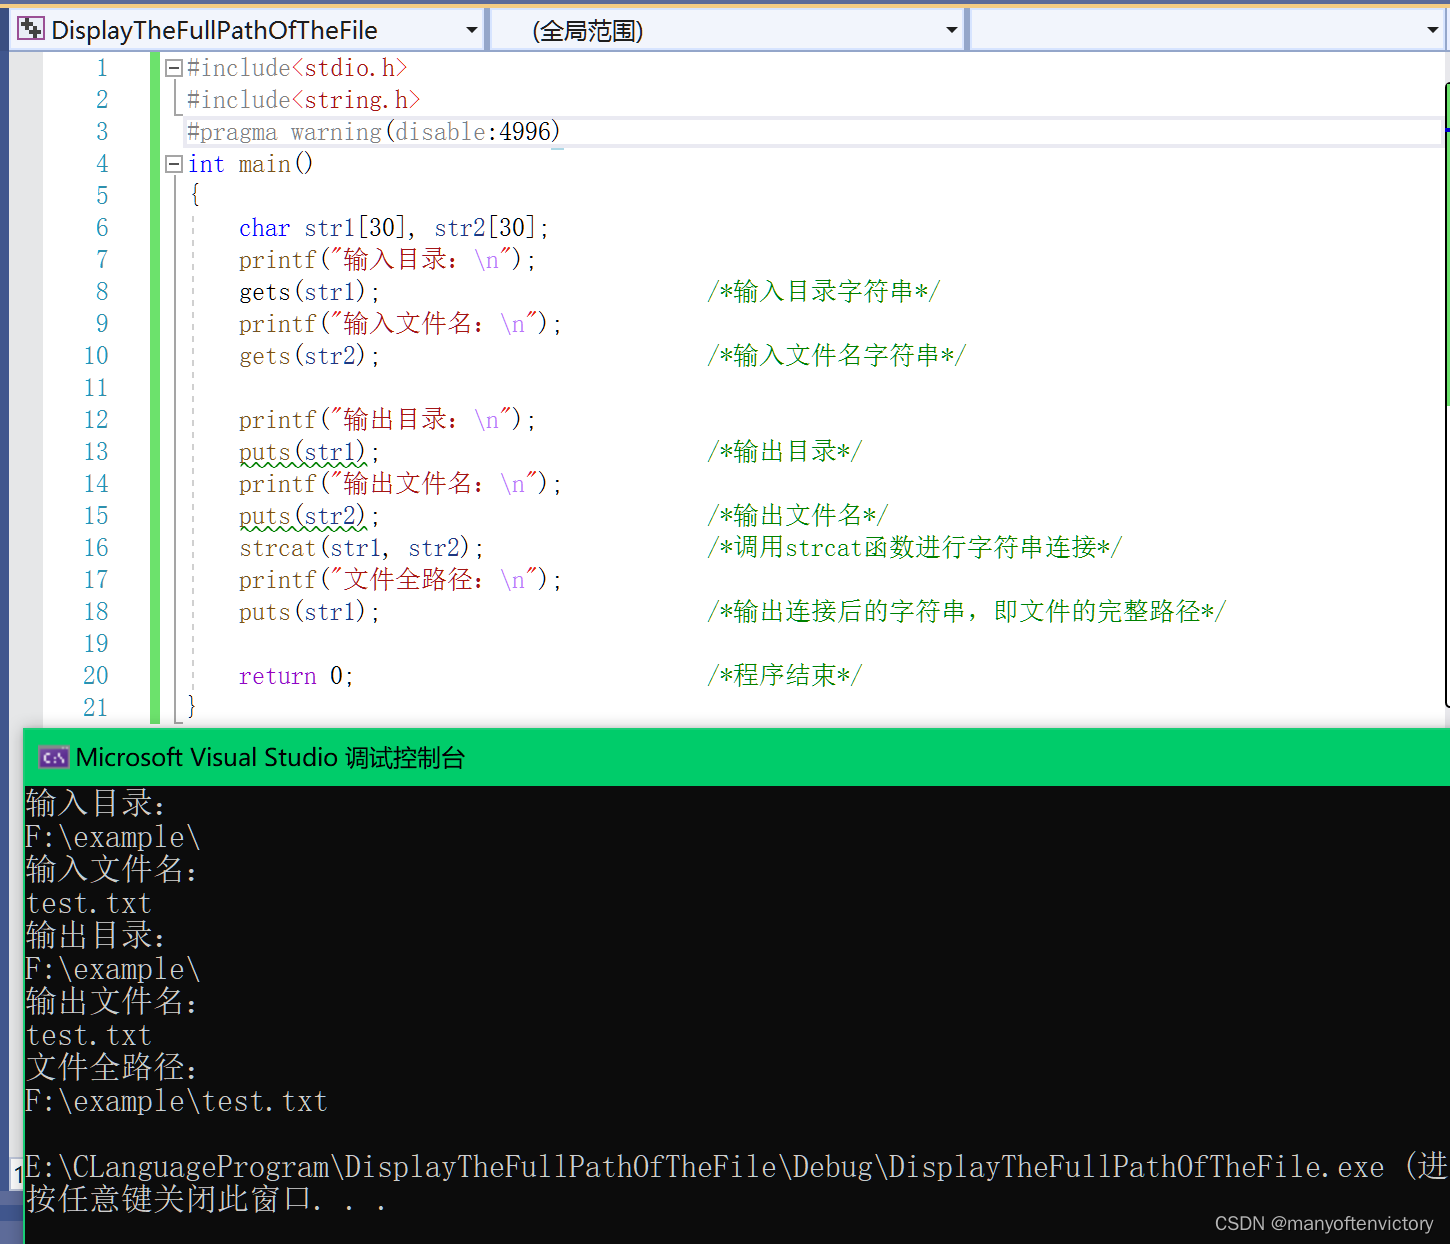Click the printf("文件全路径：\n") statement

(x=400, y=580)
